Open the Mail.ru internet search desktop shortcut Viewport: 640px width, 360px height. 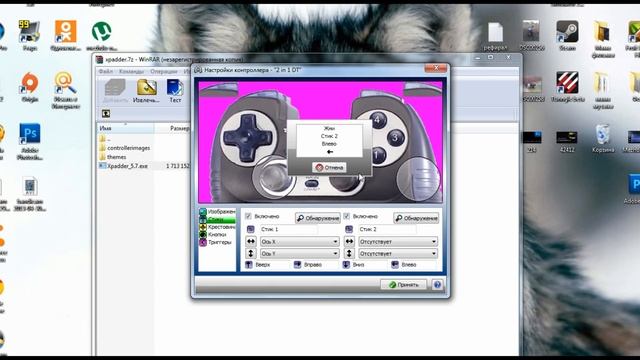click(65, 90)
